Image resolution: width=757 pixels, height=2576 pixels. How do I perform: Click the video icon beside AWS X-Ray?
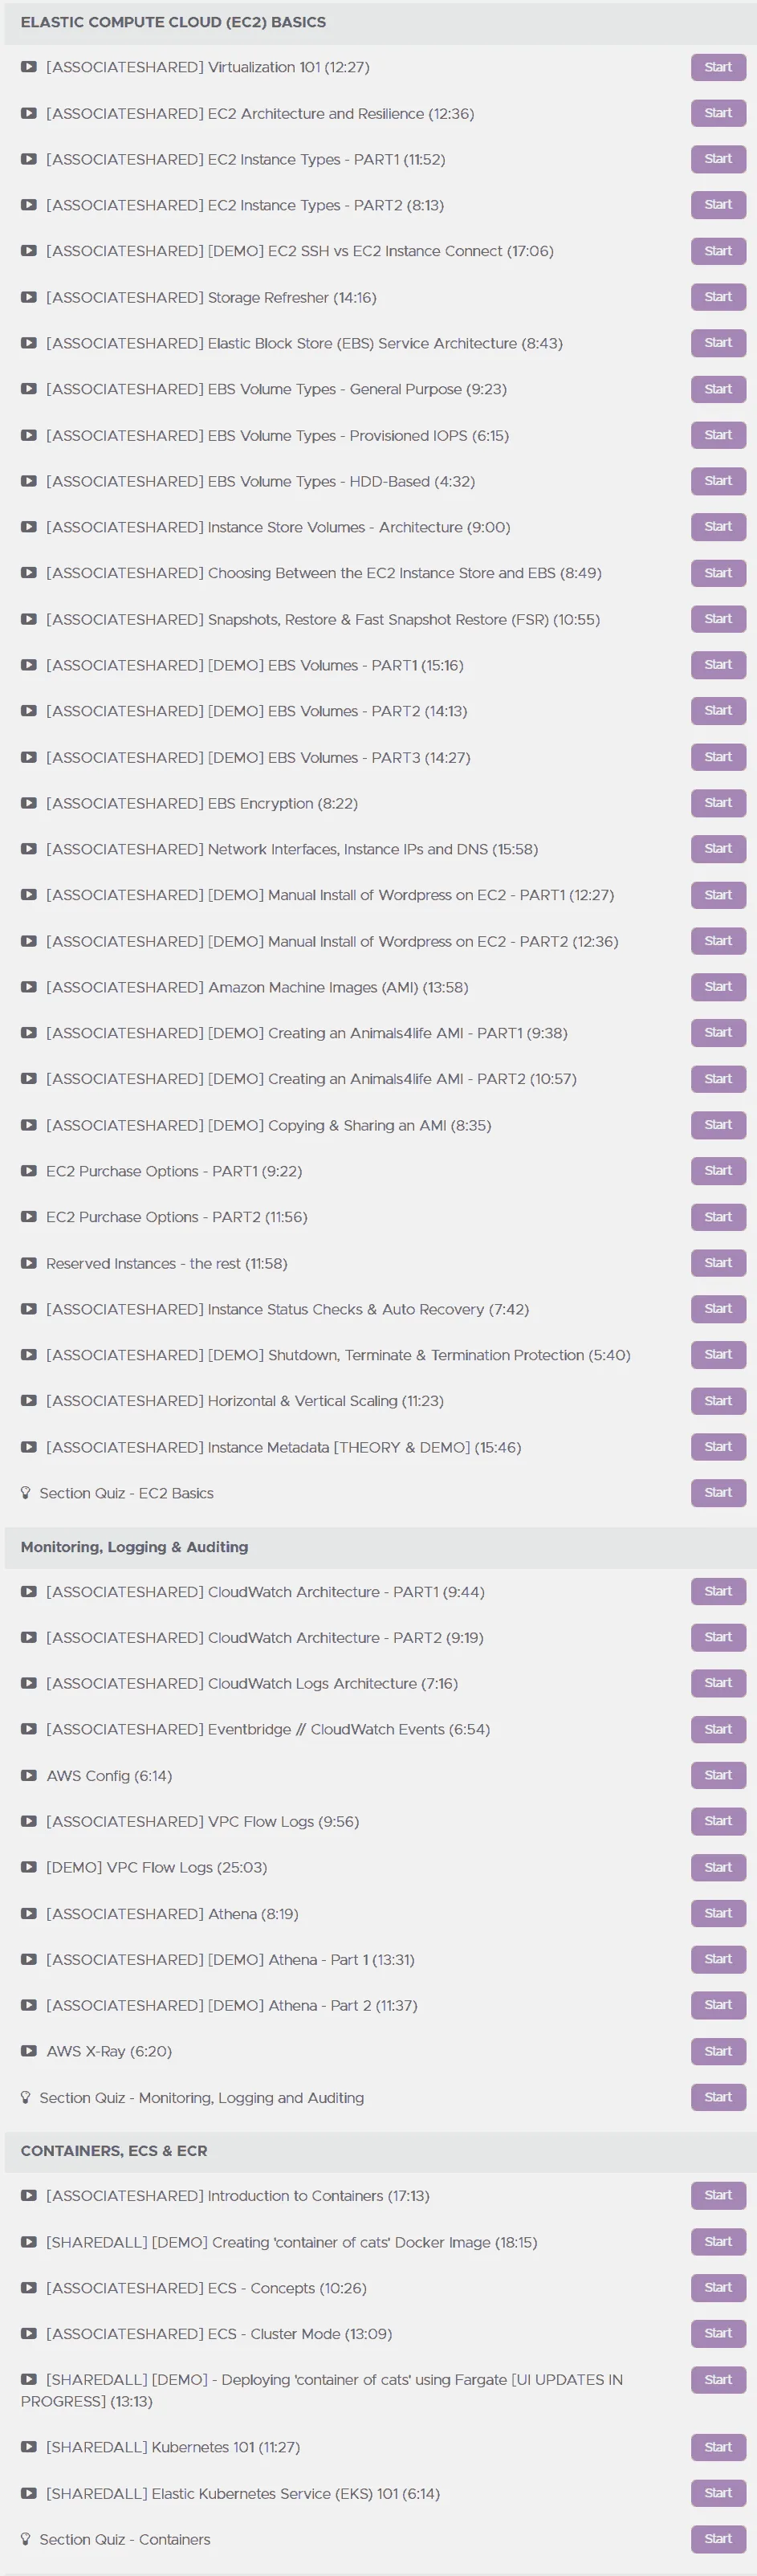[29, 2052]
